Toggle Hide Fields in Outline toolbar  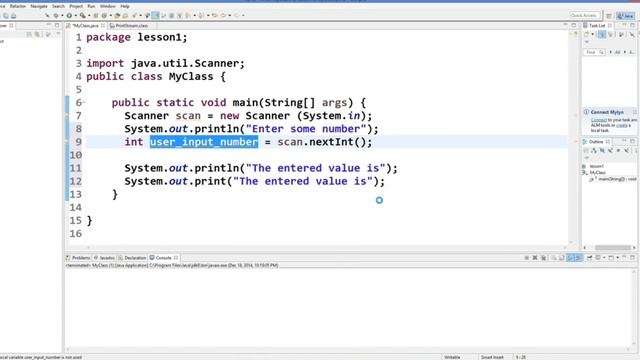tap(602, 151)
